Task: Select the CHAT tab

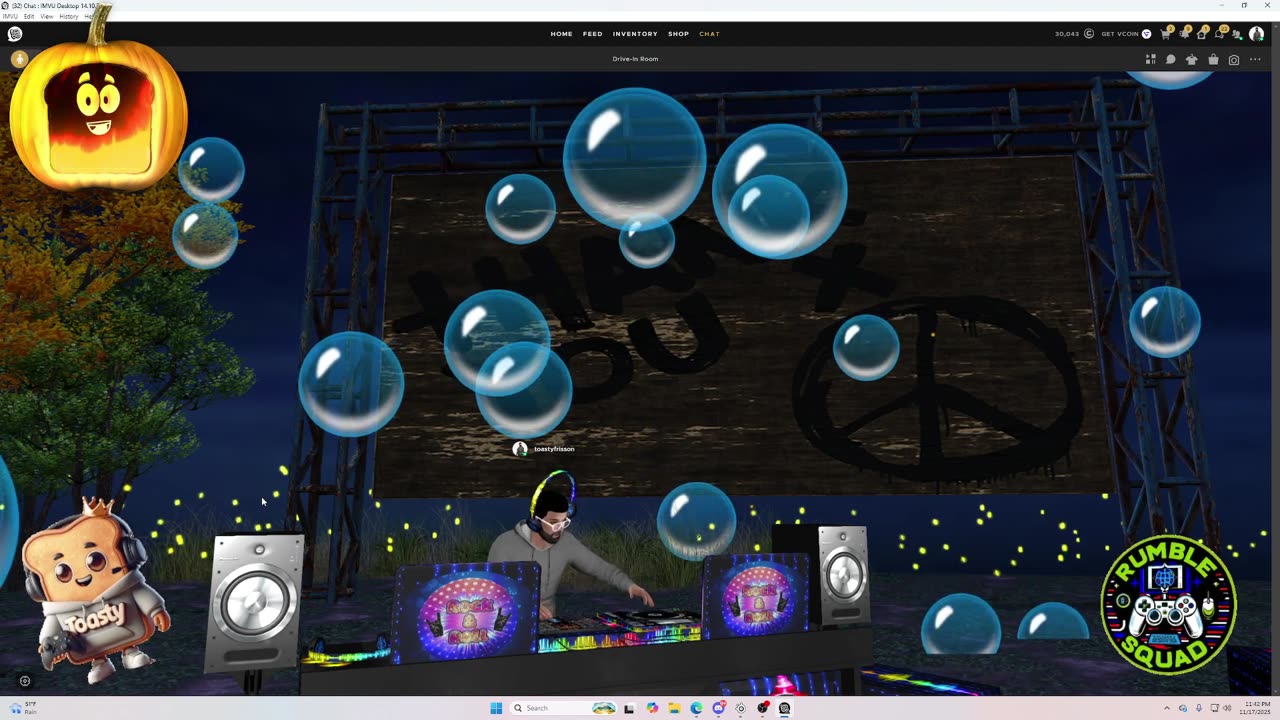Action: [709, 34]
